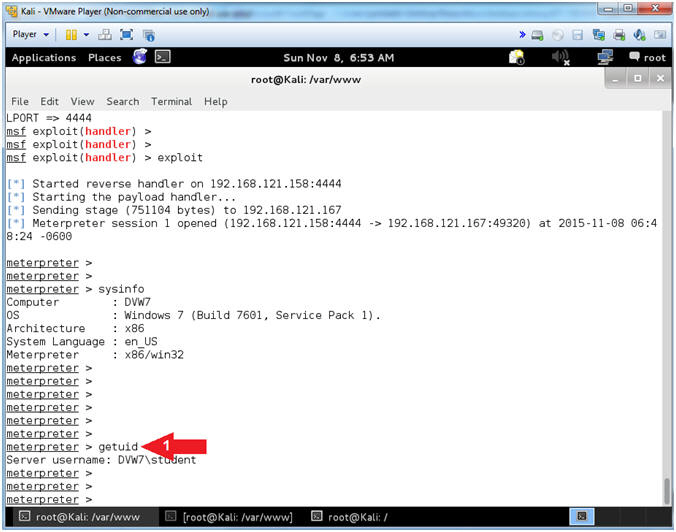This screenshot has width=676, height=532.
Task: Click the CD/DVD drive device icon
Action: click(558, 35)
